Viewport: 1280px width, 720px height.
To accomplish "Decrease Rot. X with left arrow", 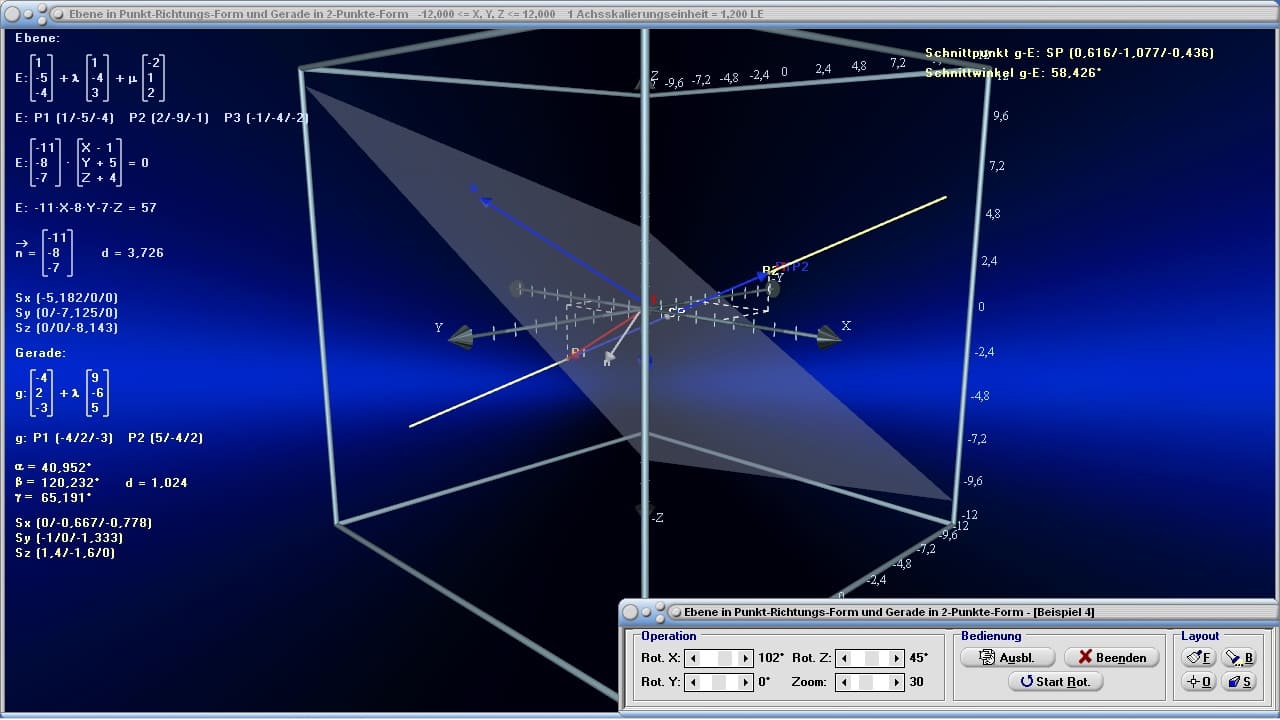I will click(x=693, y=658).
